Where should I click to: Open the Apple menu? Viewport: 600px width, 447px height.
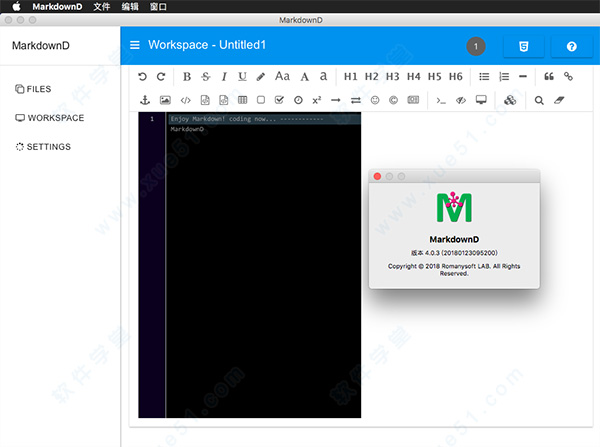point(16,7)
